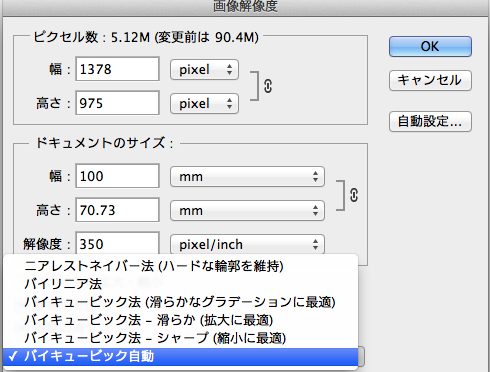Select ニアレストネイバー法 resampling option
Screen dimensions: 490x372
180,266
